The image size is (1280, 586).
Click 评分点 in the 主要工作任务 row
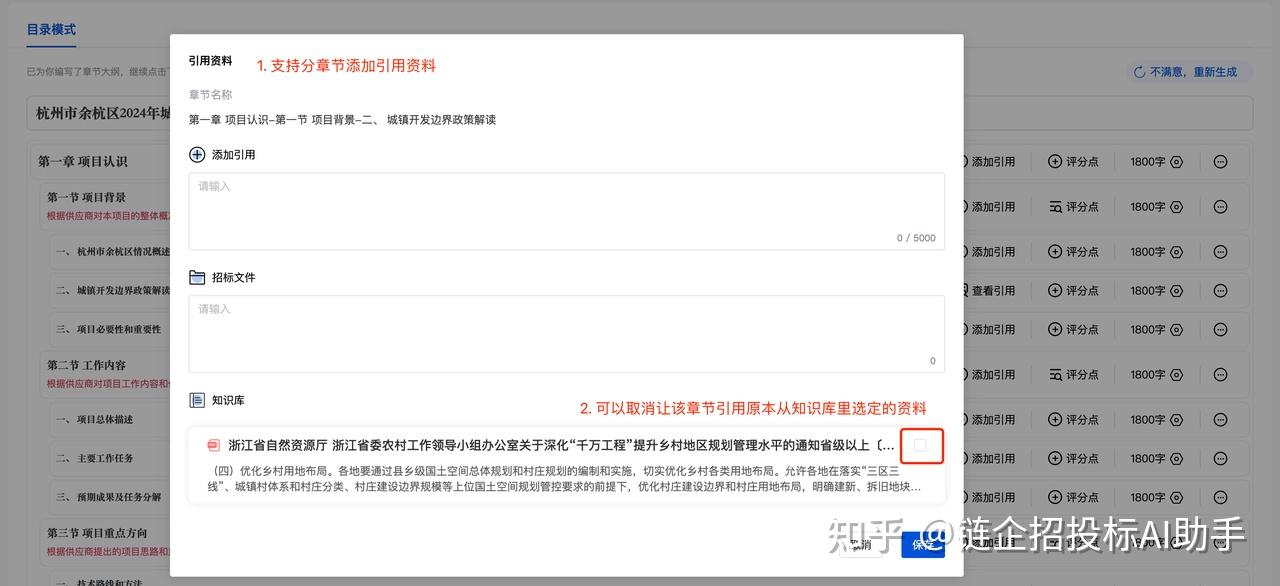pos(1073,459)
